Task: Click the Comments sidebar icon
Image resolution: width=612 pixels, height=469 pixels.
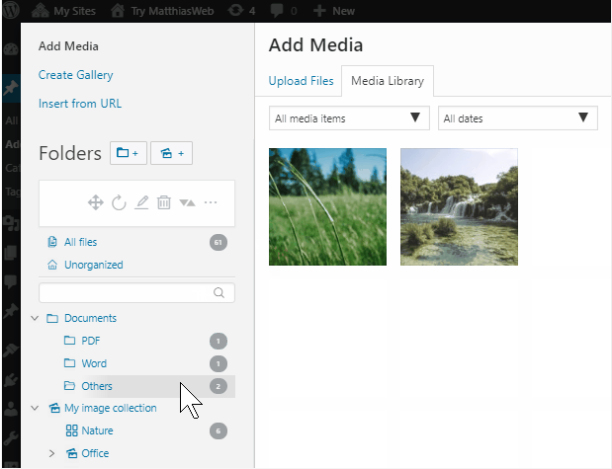Action: [11, 282]
